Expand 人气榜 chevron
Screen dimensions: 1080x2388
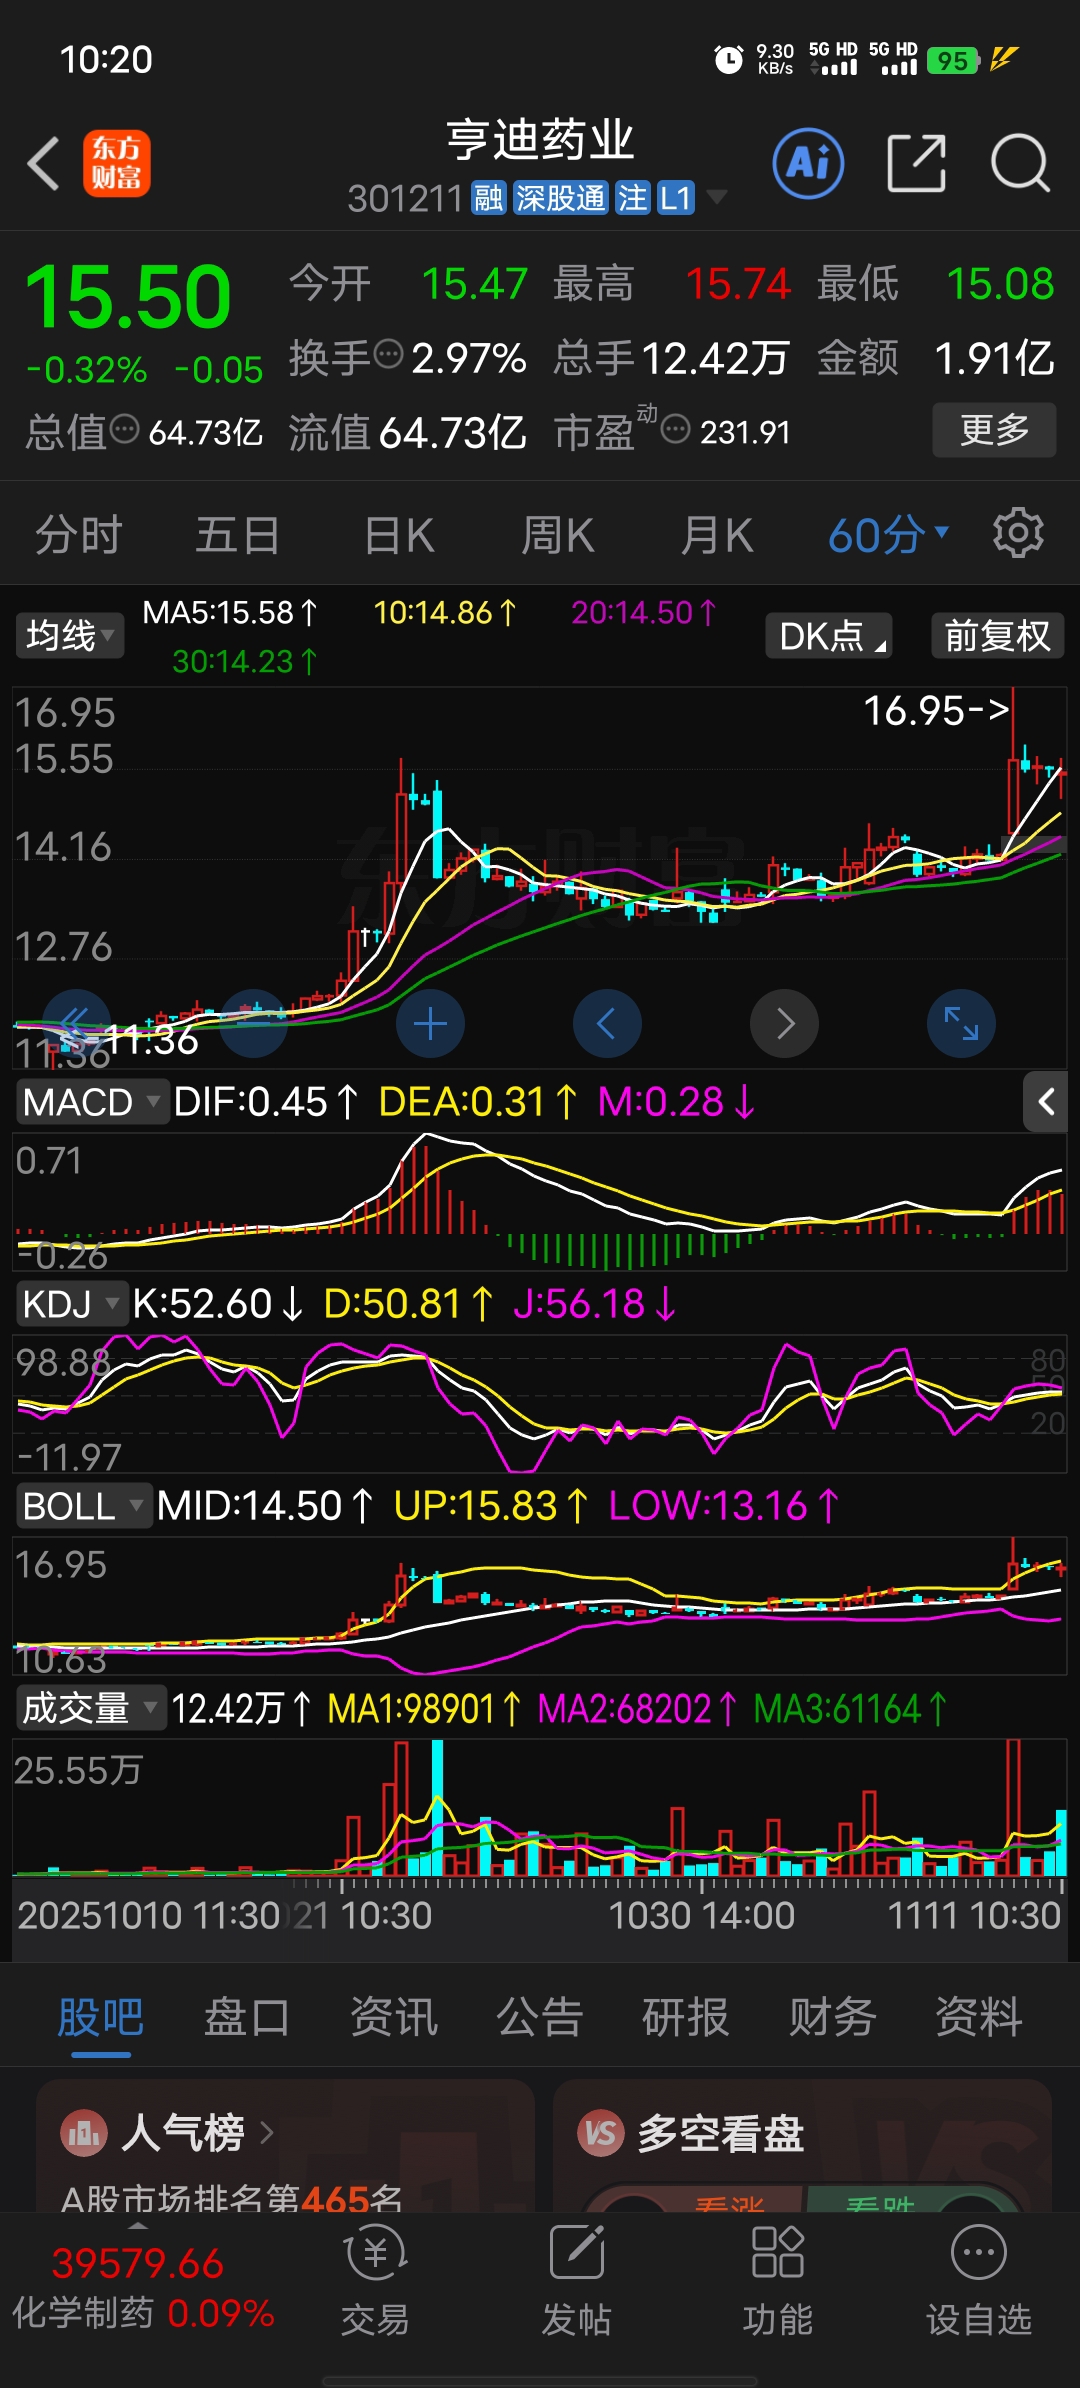[x=267, y=2133]
